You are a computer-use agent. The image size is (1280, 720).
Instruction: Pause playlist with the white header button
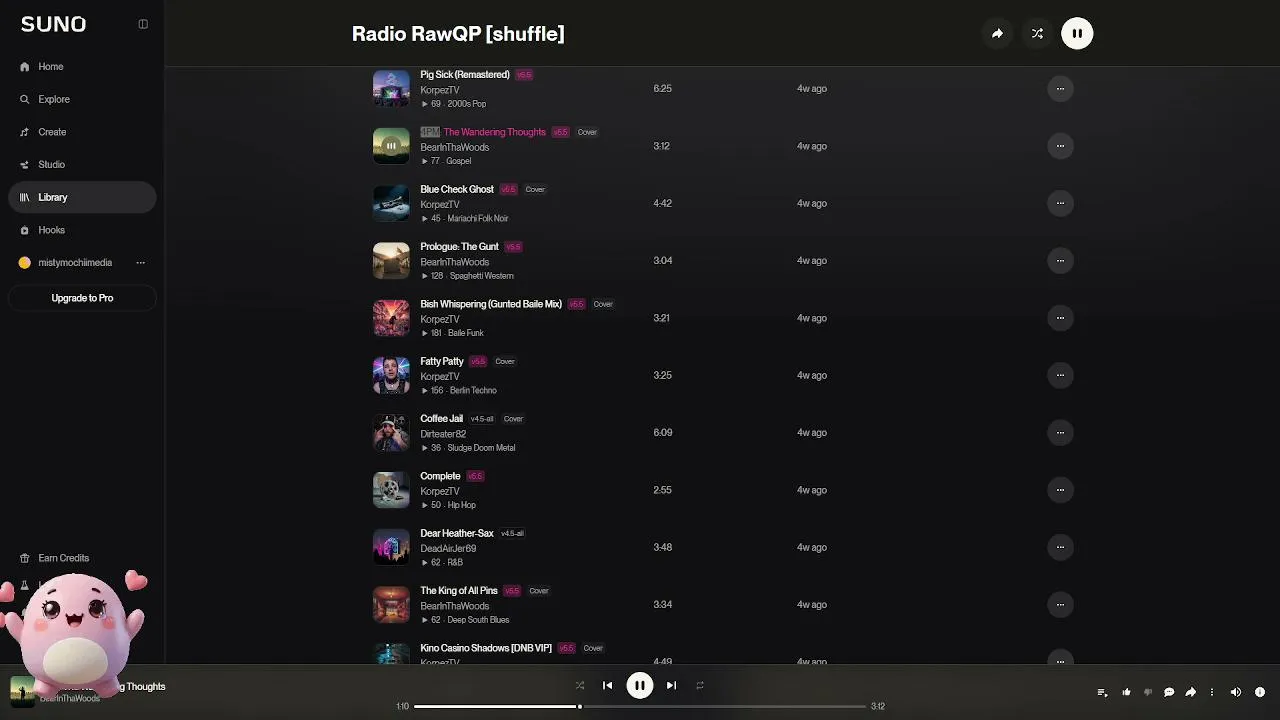click(1077, 33)
